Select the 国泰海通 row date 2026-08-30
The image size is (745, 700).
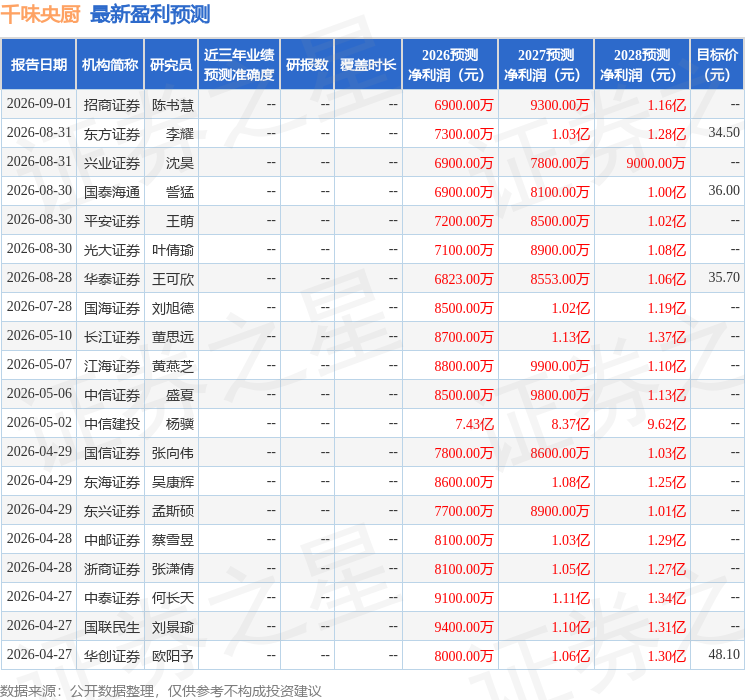click(39, 191)
